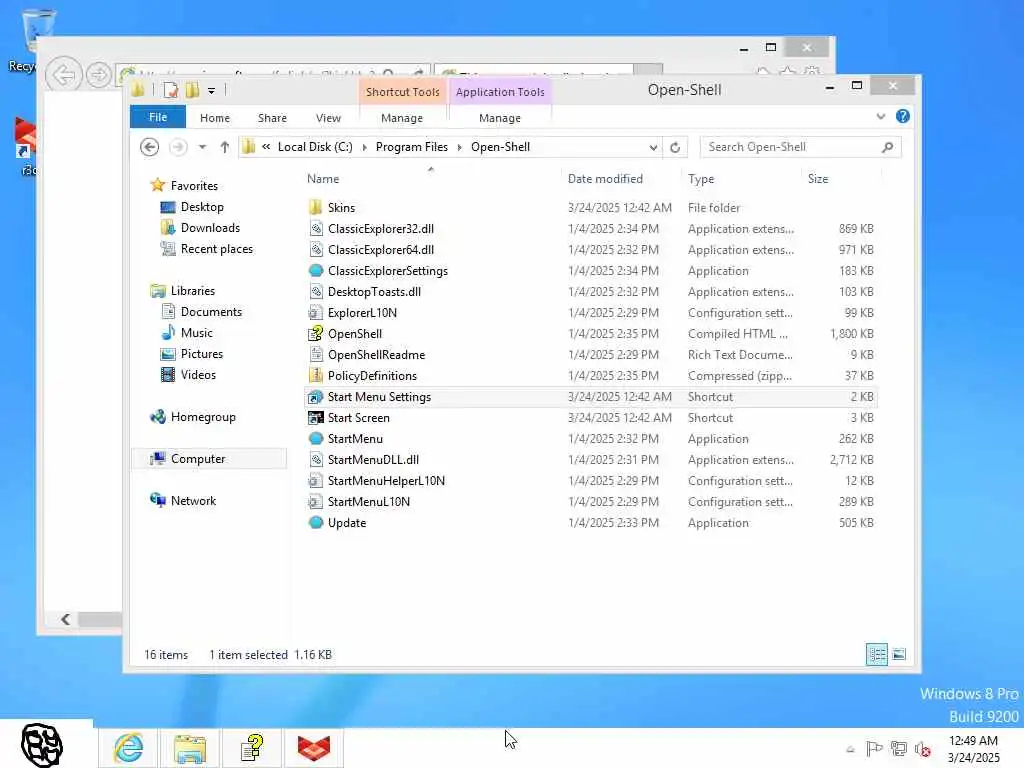1024x768 pixels.
Task: Click the Open-Shell start button
Action: [42, 744]
